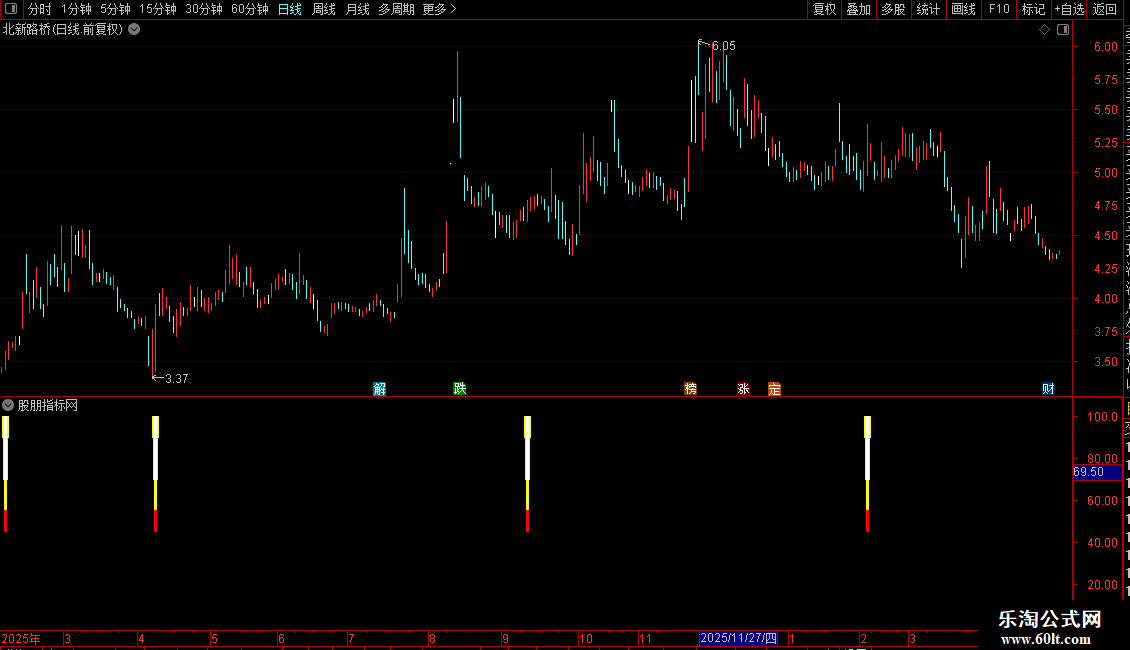Switch to the 月线 monthly chart
Screen dimensions: 1130x650
pyautogui.click(x=357, y=9)
